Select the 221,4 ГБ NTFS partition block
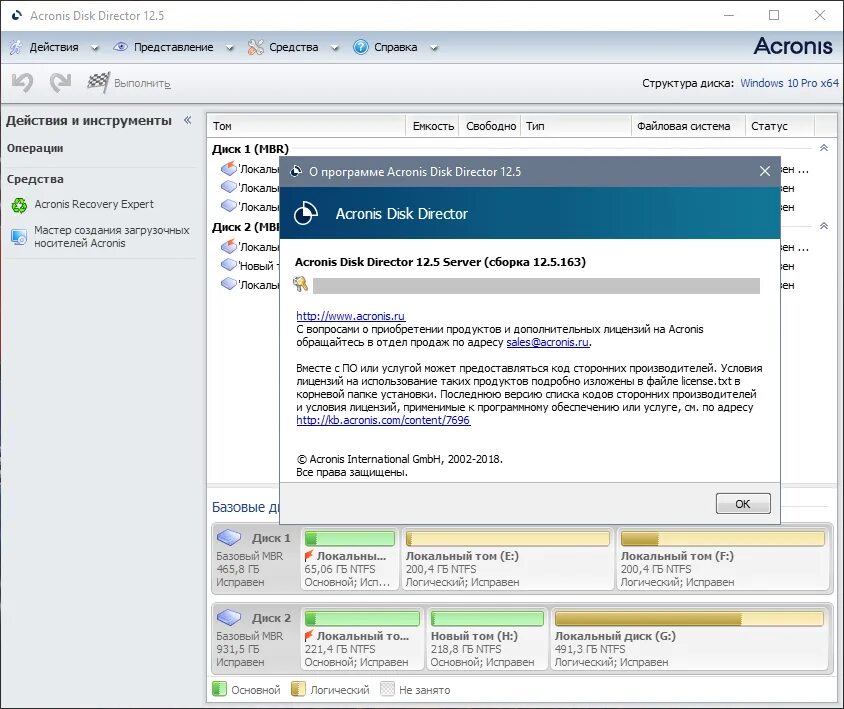 [362, 640]
